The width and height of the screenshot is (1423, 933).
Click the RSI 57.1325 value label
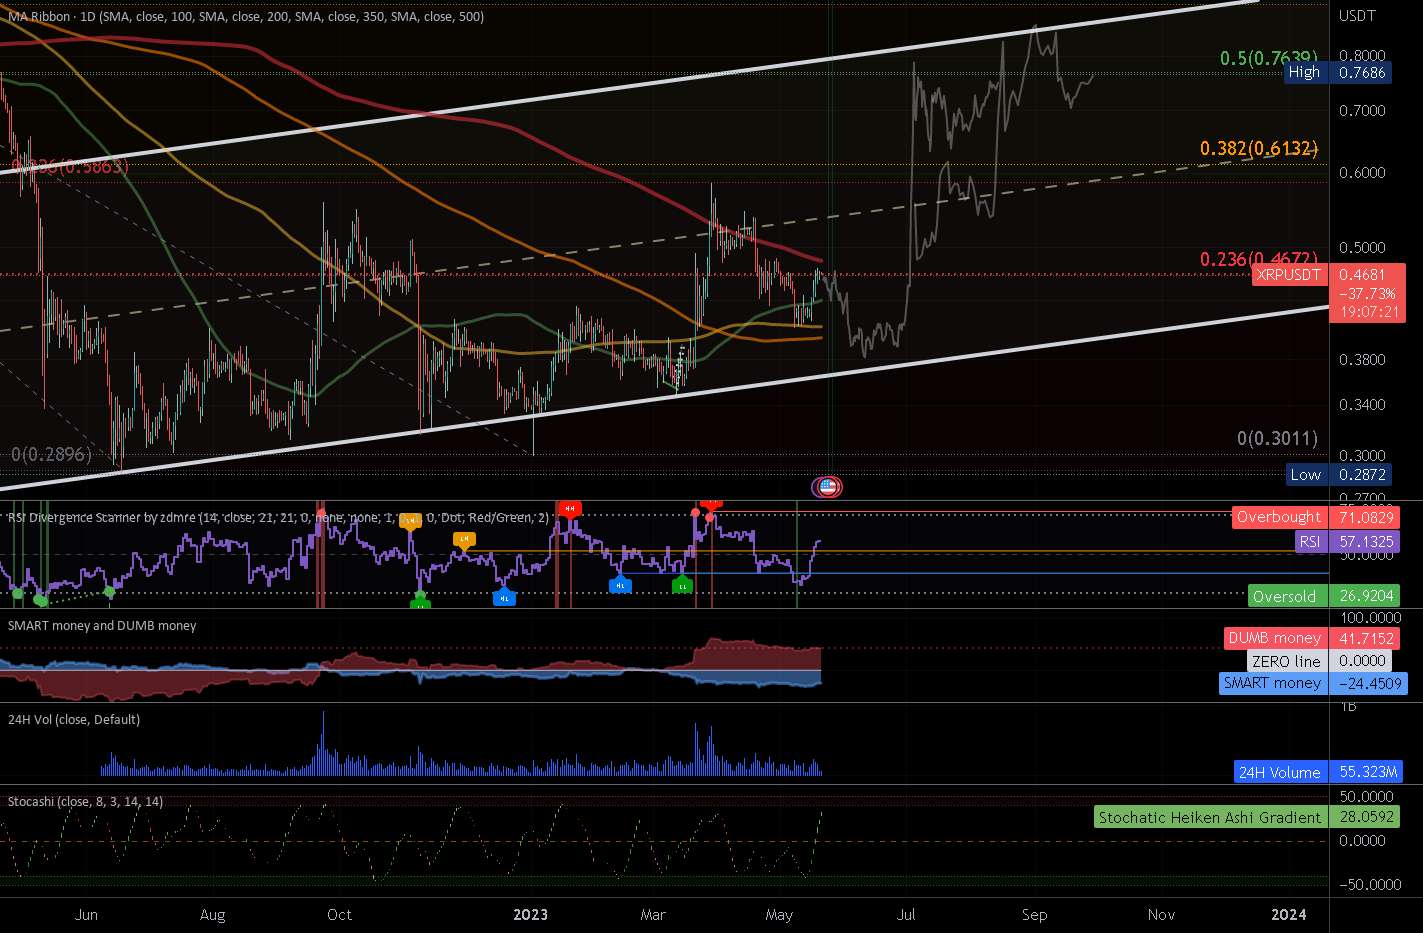click(1346, 541)
